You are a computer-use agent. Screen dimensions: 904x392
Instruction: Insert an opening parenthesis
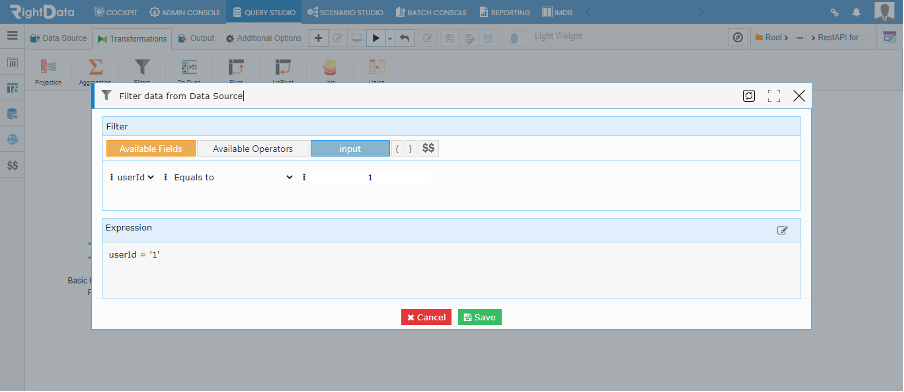[x=398, y=149]
